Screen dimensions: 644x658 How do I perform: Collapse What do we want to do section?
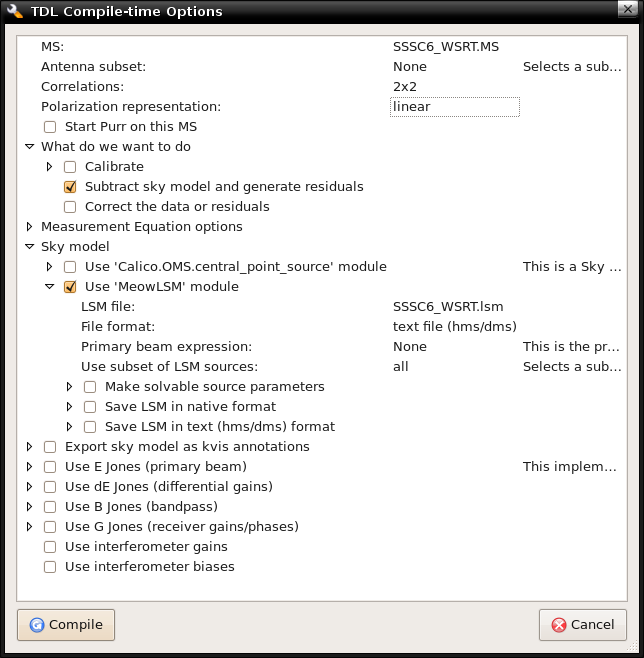(x=29, y=146)
